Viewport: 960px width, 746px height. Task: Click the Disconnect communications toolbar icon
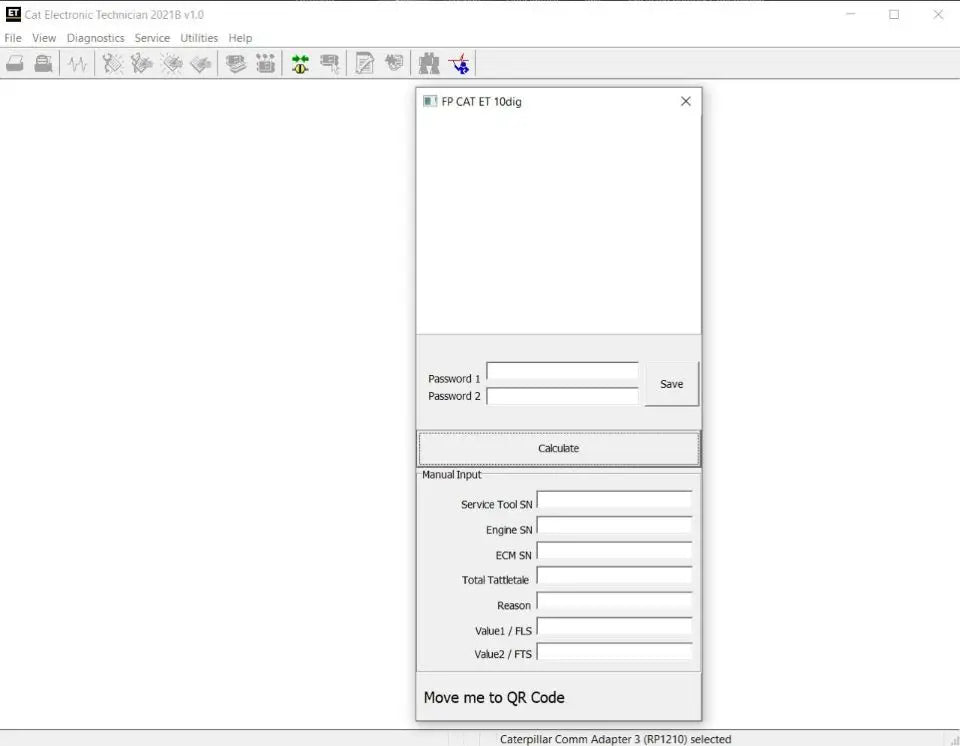(329, 62)
